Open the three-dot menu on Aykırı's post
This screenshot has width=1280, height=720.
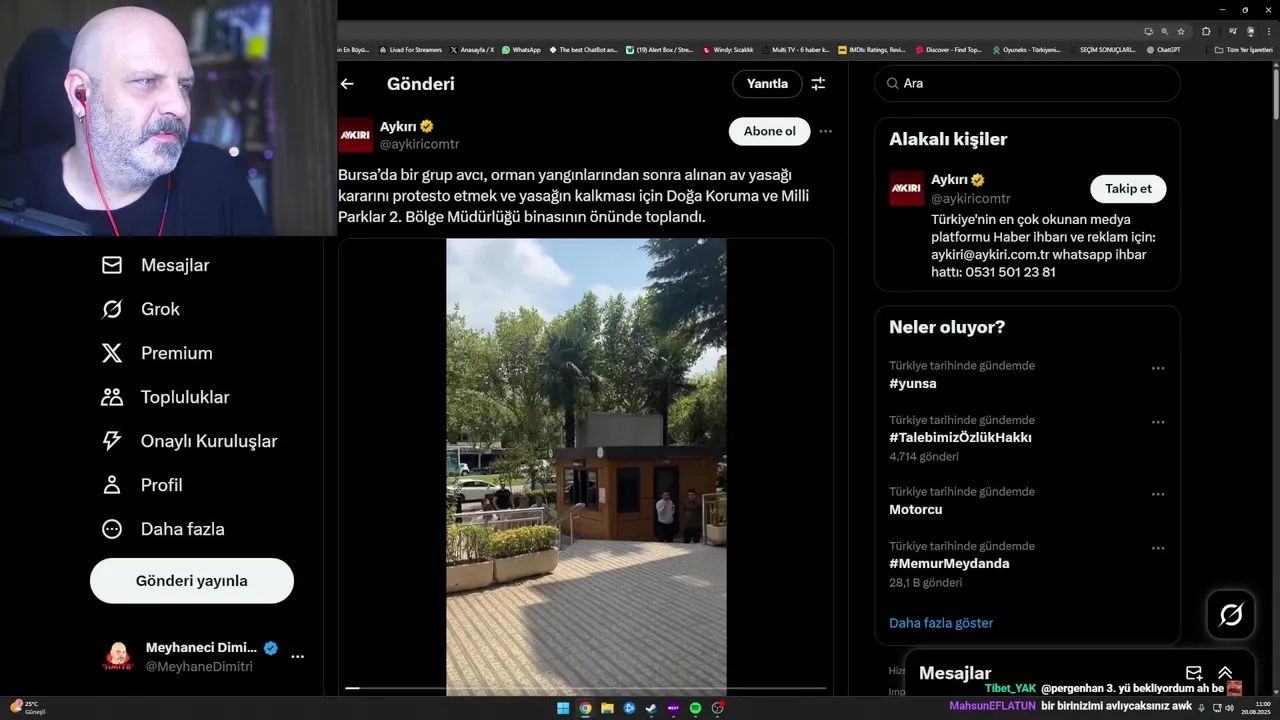tap(825, 131)
